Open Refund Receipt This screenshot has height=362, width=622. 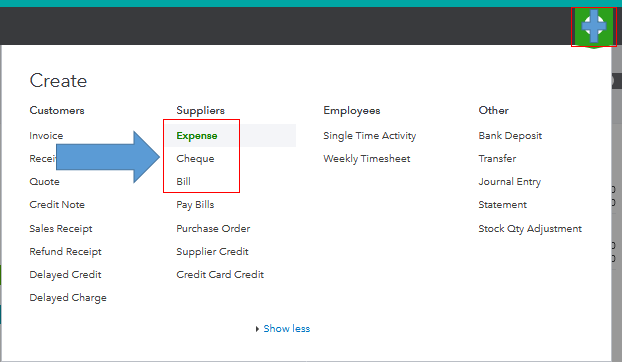click(65, 252)
